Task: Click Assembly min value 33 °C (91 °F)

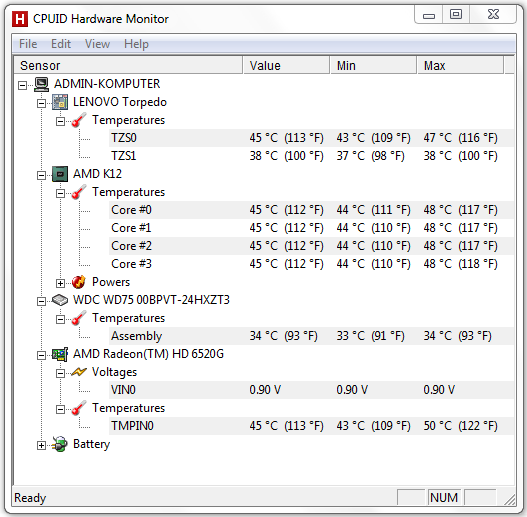Action: coord(370,336)
